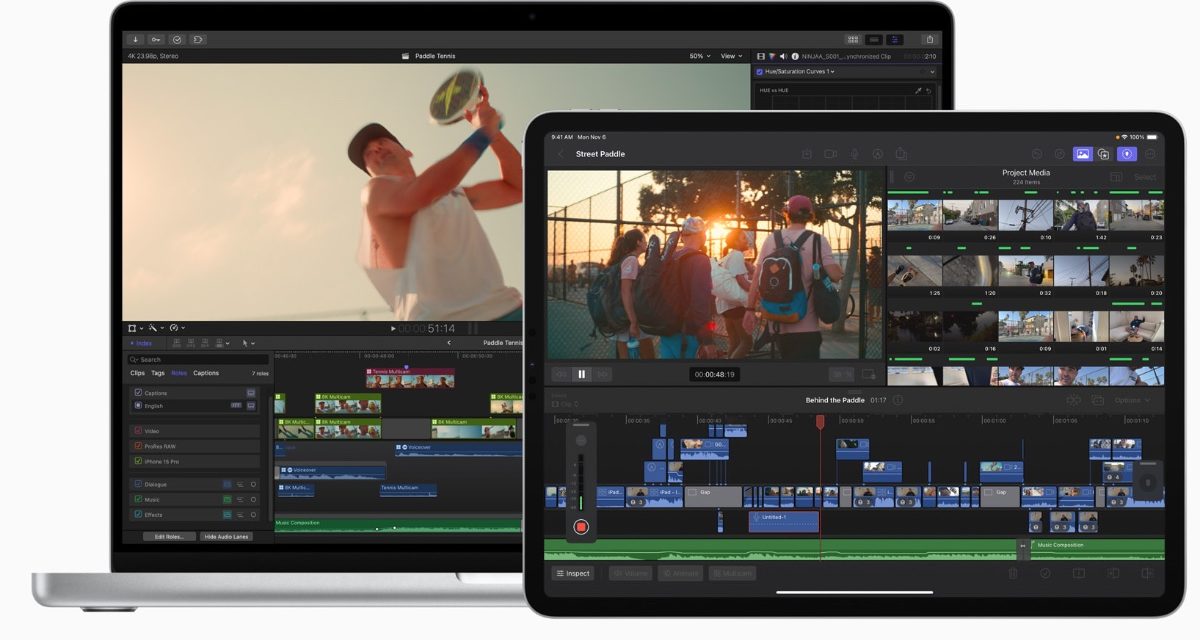Click the import media arrow icon

136,39
